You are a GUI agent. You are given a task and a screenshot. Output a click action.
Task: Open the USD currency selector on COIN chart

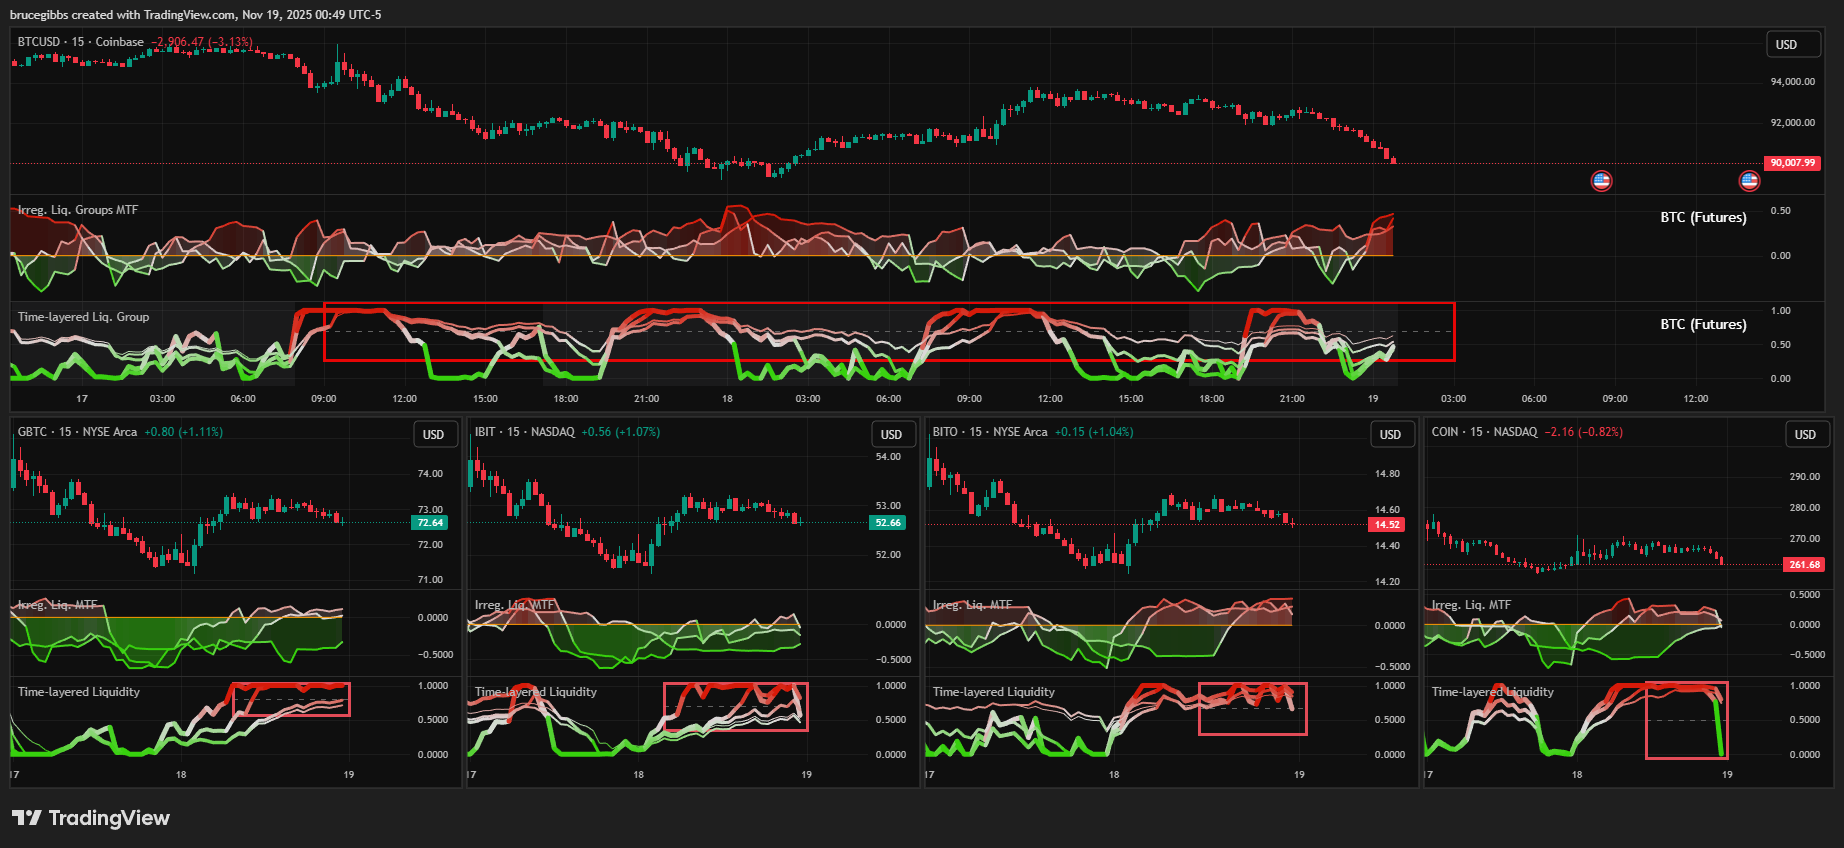coord(1805,435)
